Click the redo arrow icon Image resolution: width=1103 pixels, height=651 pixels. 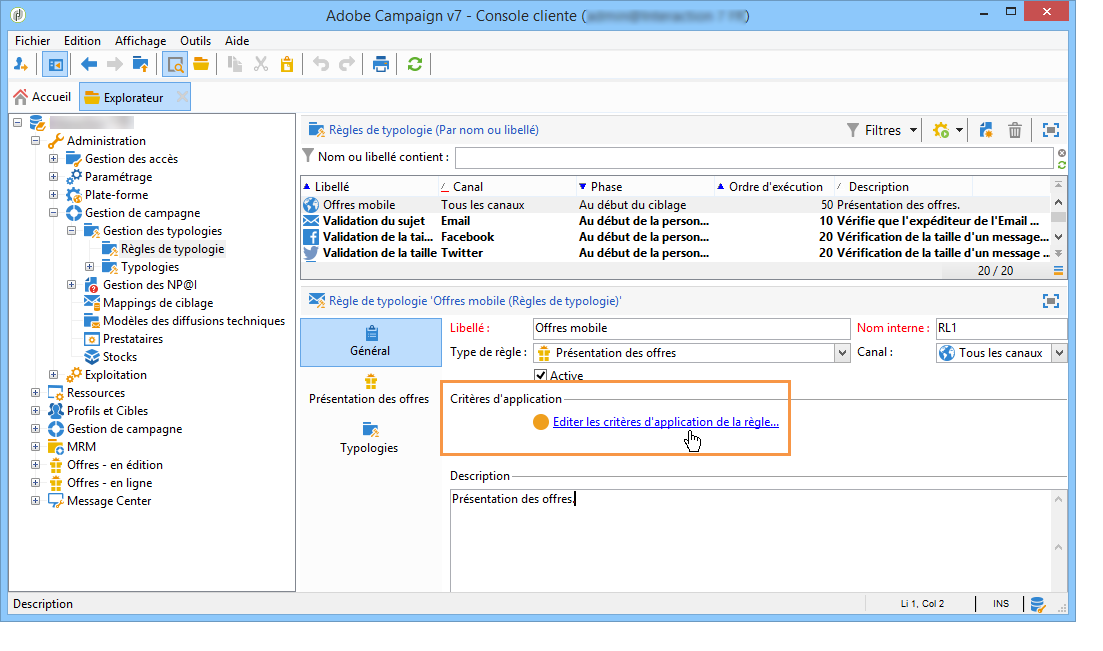point(347,65)
